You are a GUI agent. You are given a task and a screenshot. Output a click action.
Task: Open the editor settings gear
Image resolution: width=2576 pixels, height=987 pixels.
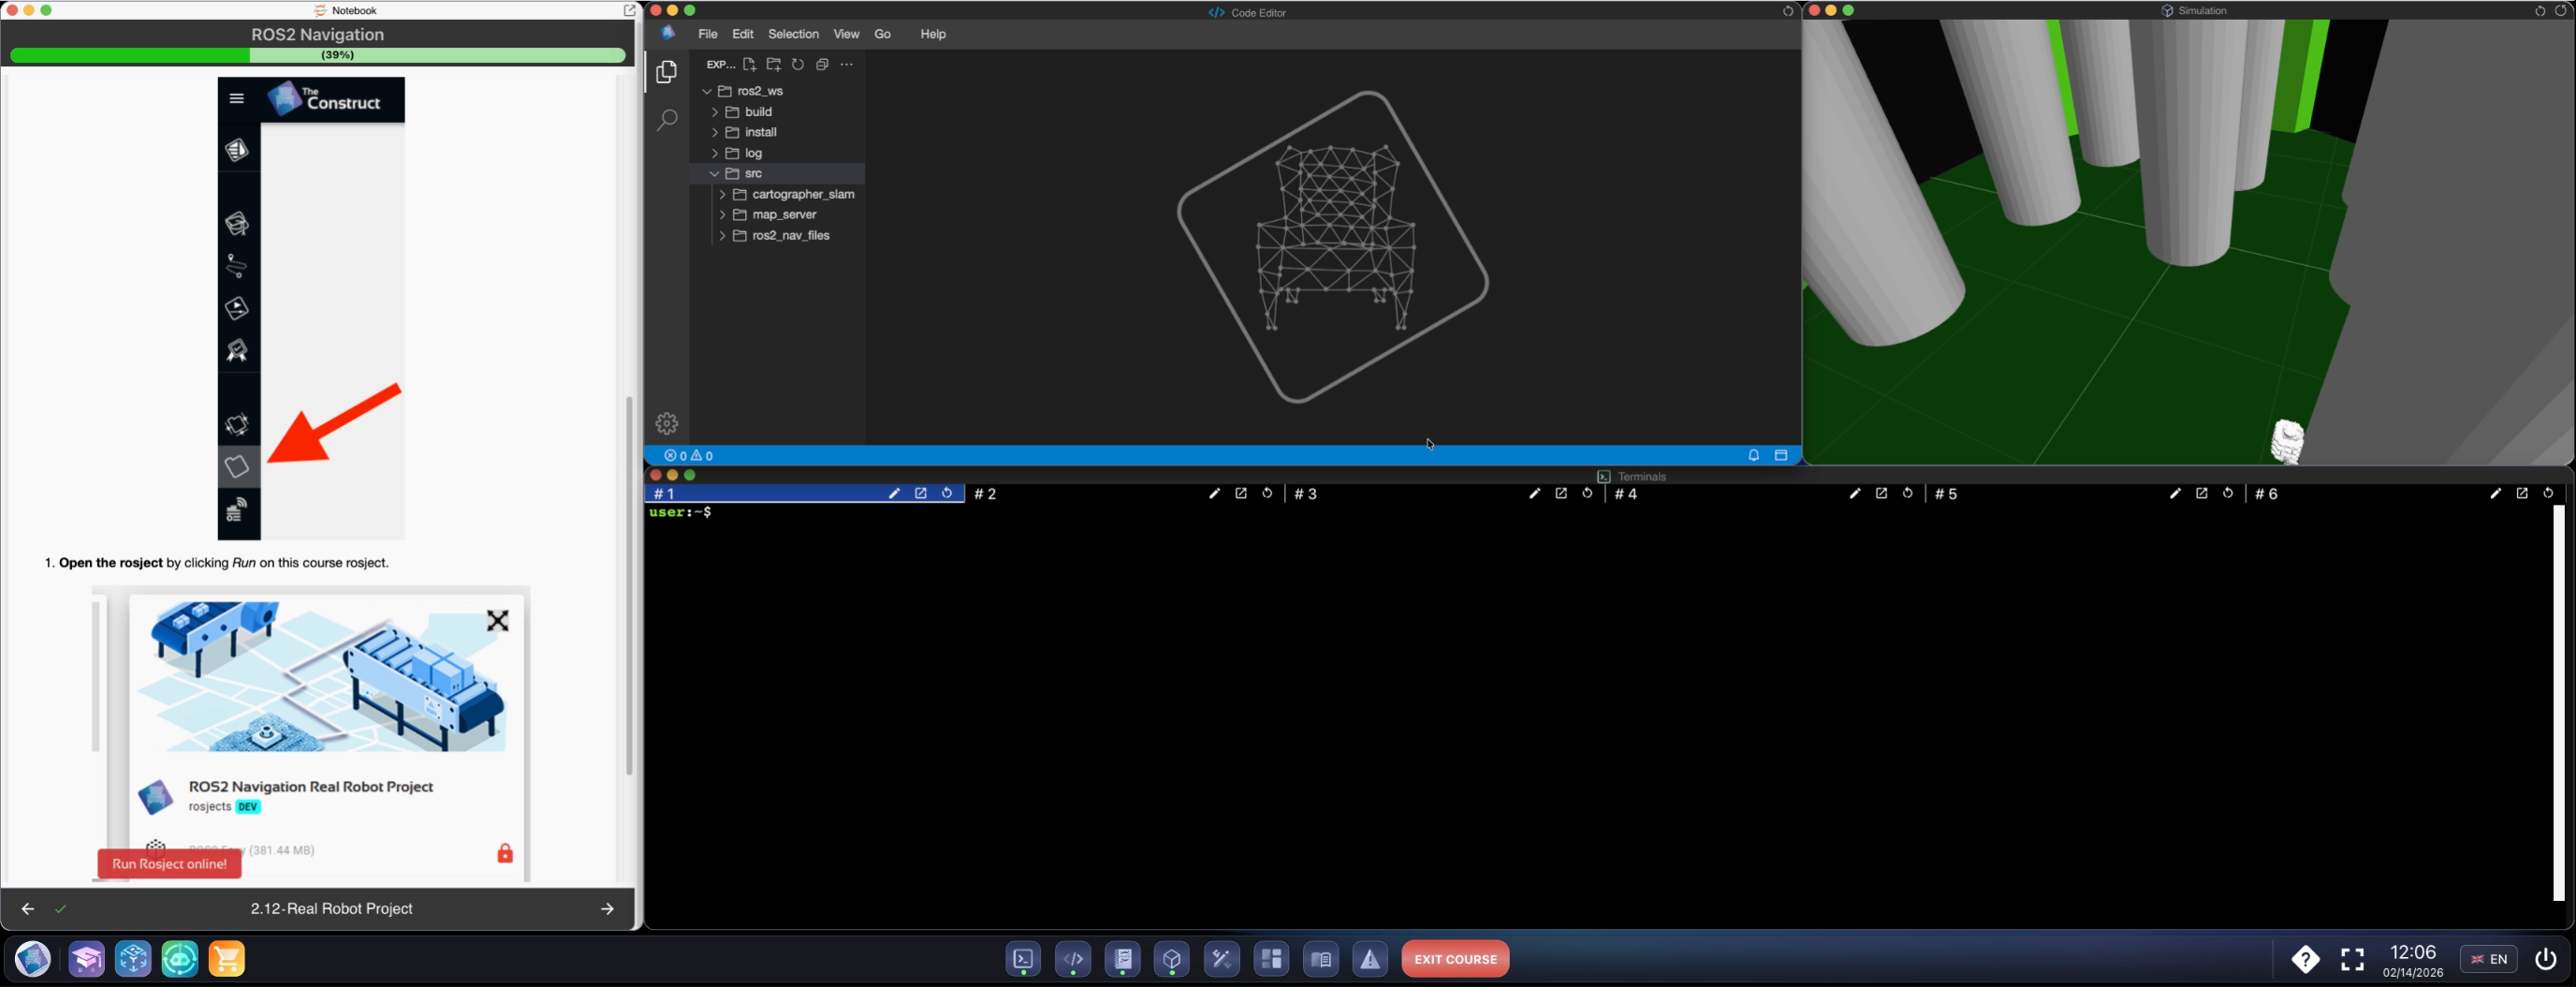[x=667, y=423]
